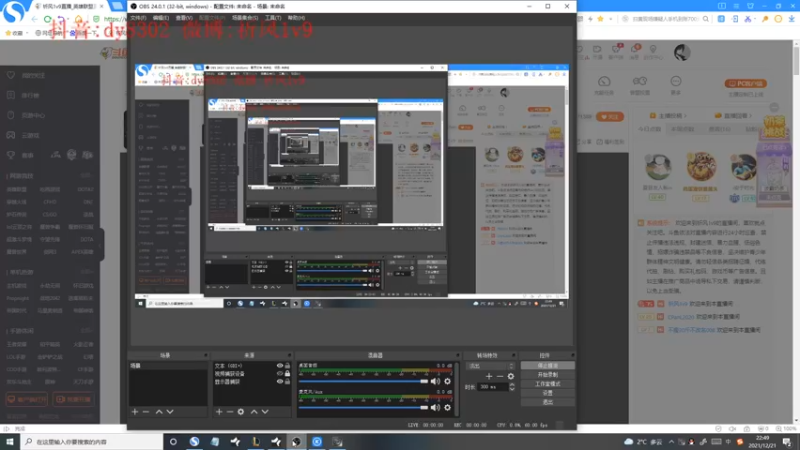Open the 文件(F) menu in OBS

139,18
